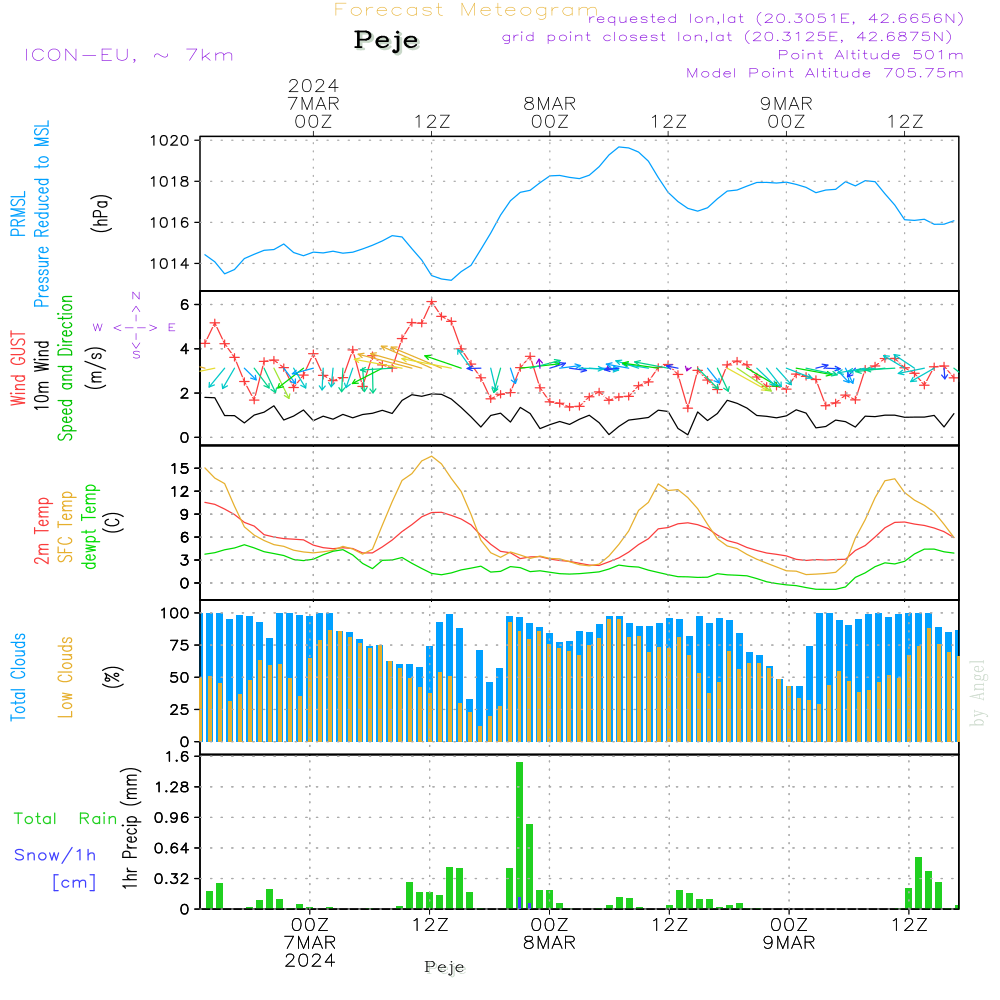Click the '1.28' precipitation axis value

coord(172,787)
